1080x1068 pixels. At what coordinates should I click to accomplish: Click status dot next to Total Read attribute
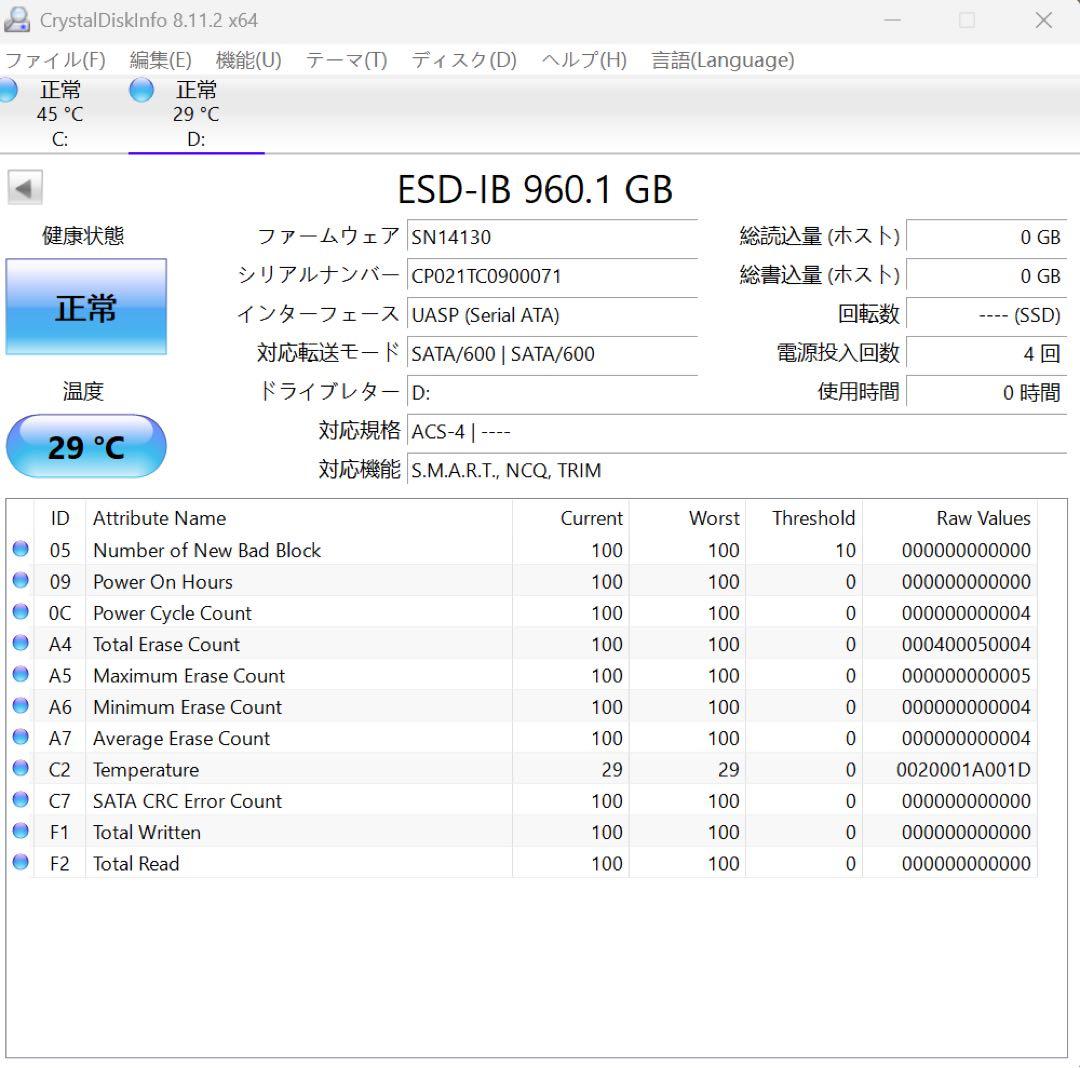[x=20, y=863]
